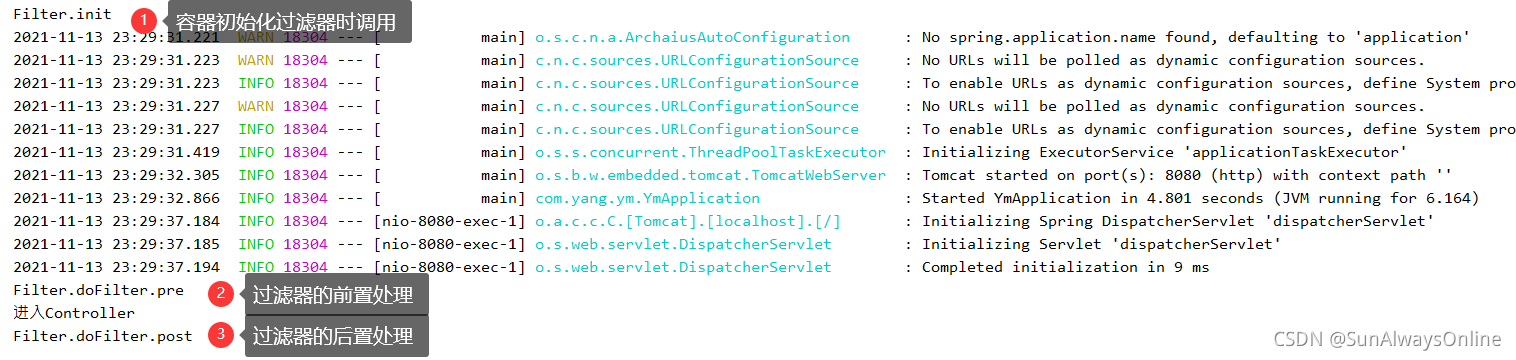Click the Filter.doFilter.pre output line

[98, 290]
